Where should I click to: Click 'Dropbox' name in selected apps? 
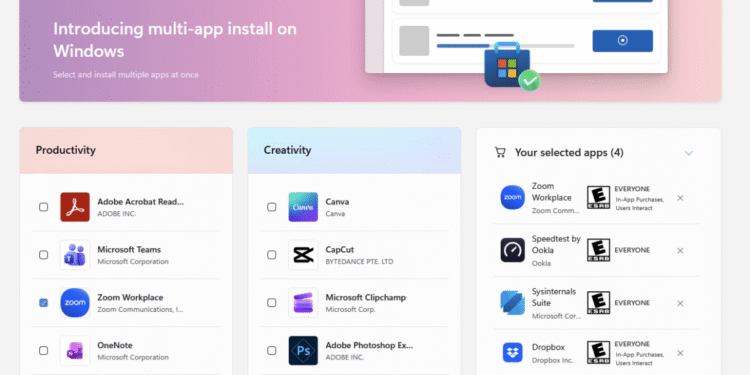(x=548, y=347)
